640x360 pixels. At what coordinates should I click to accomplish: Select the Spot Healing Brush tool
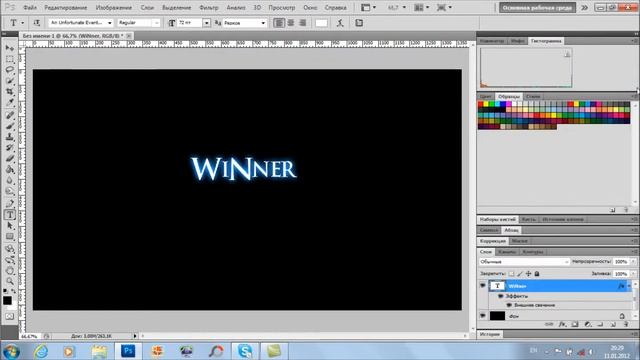tap(10, 115)
